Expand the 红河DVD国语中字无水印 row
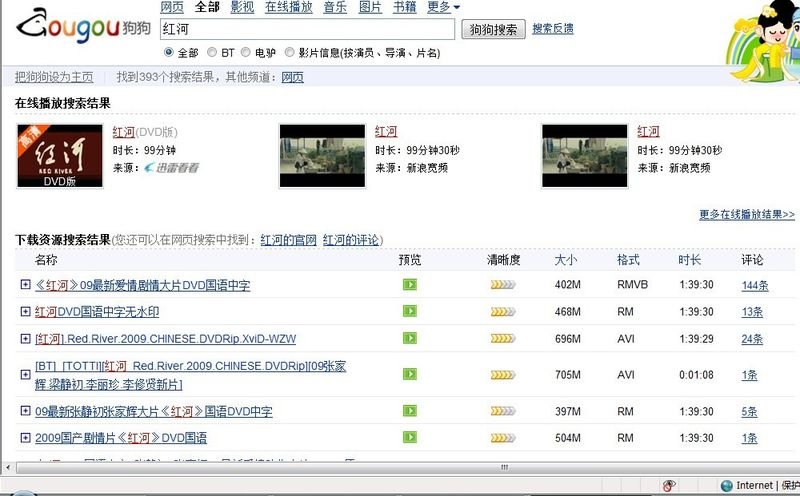Screen dimensions: 800x496 point(25,311)
